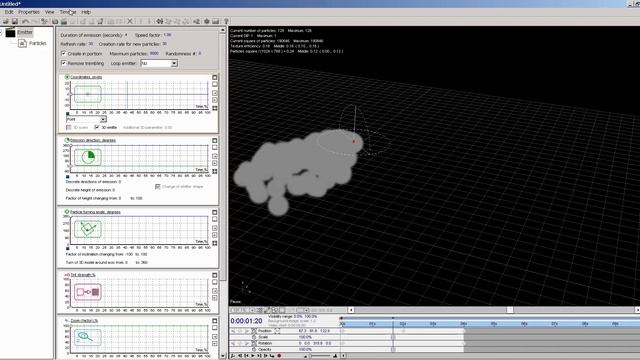
Task: Click the four-squares icon on Emission direction graph
Action: coord(215,171)
